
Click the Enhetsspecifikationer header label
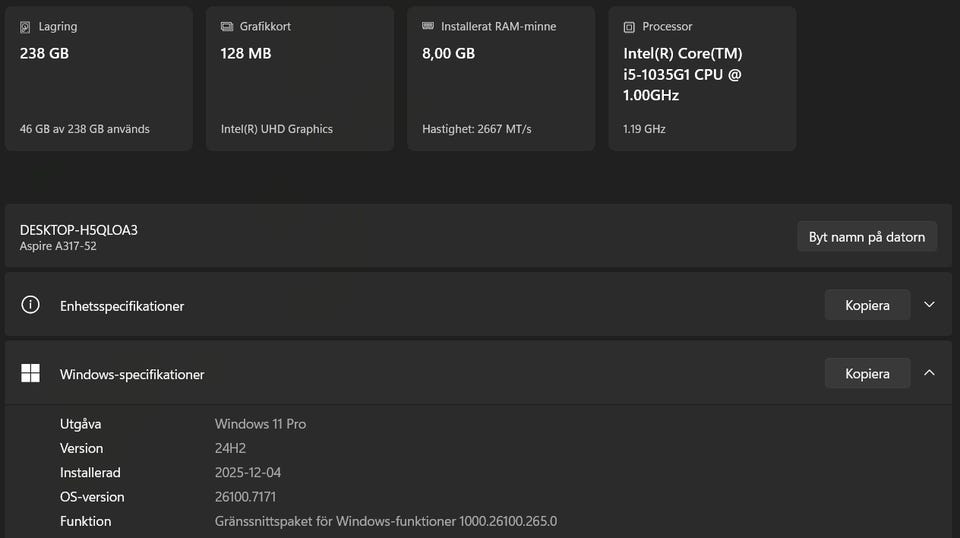coord(122,306)
